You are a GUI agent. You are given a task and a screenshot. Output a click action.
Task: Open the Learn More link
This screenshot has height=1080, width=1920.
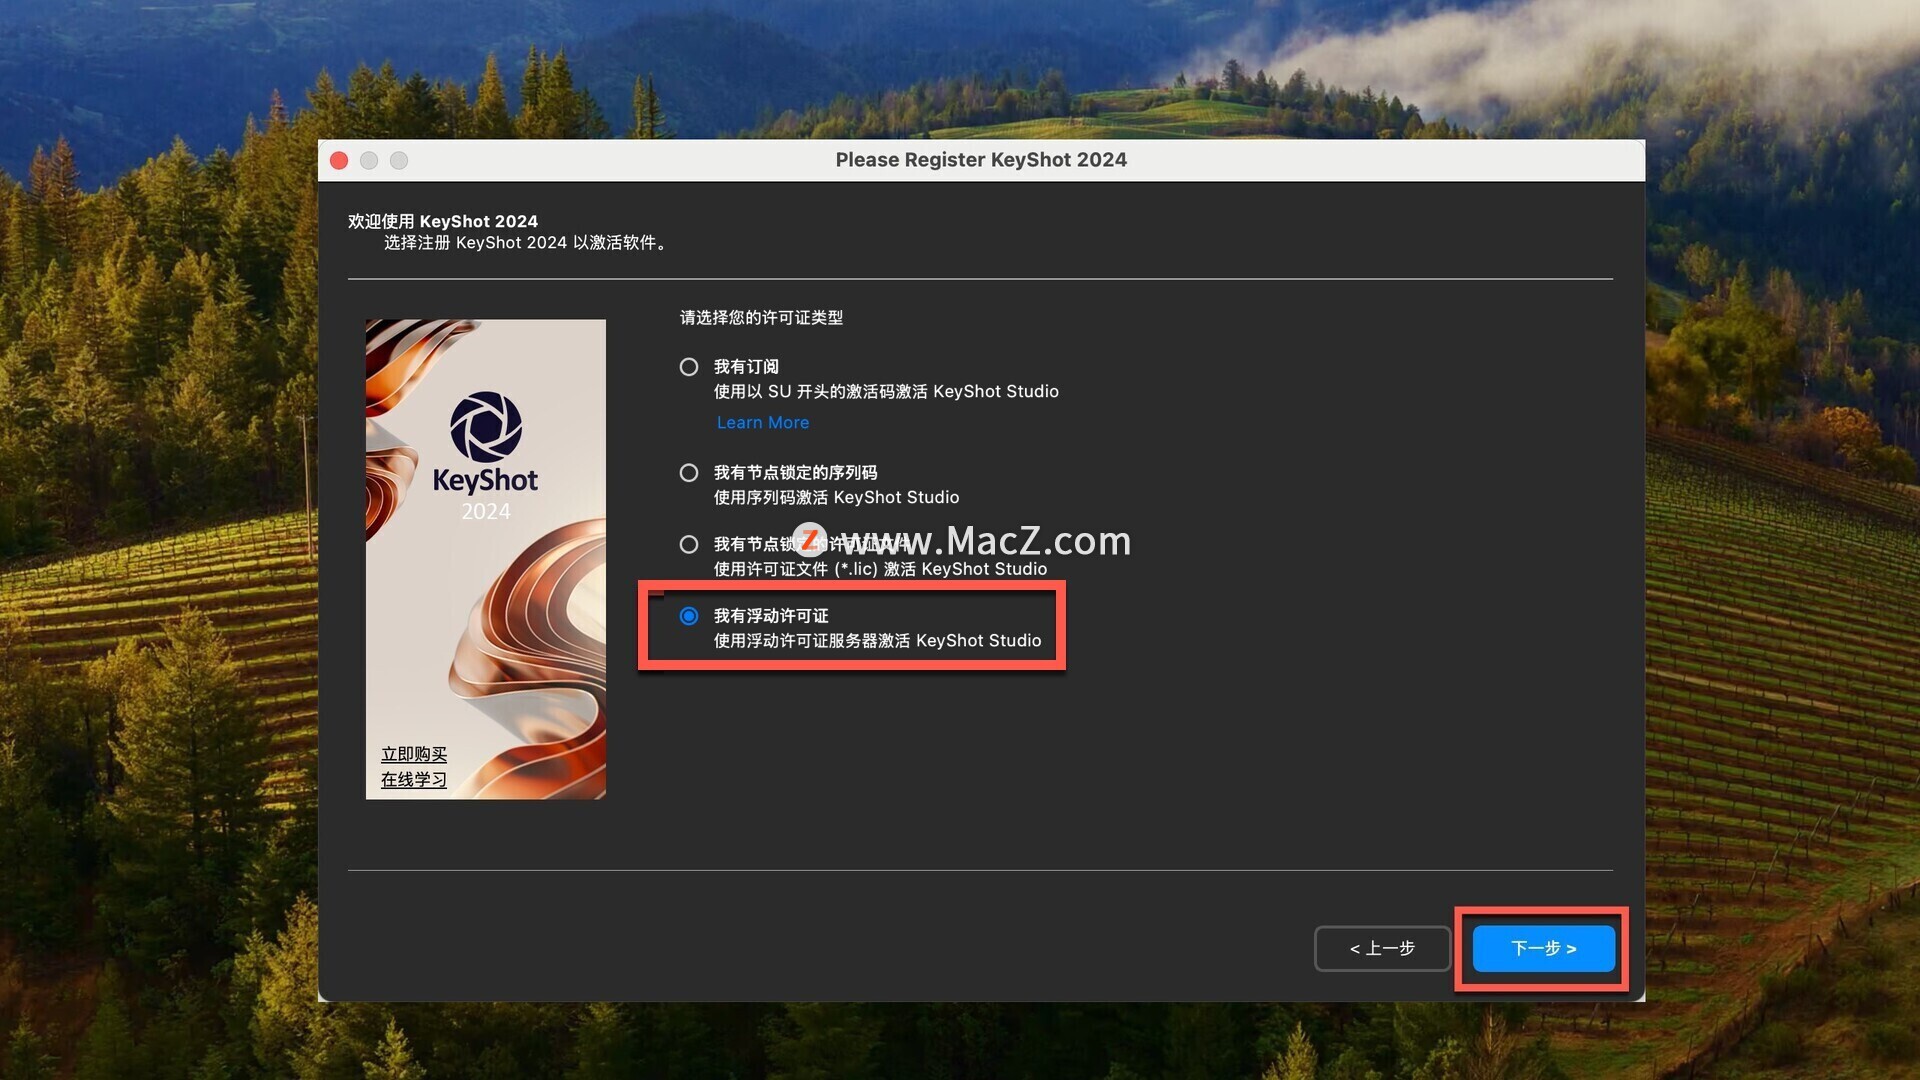pyautogui.click(x=763, y=423)
